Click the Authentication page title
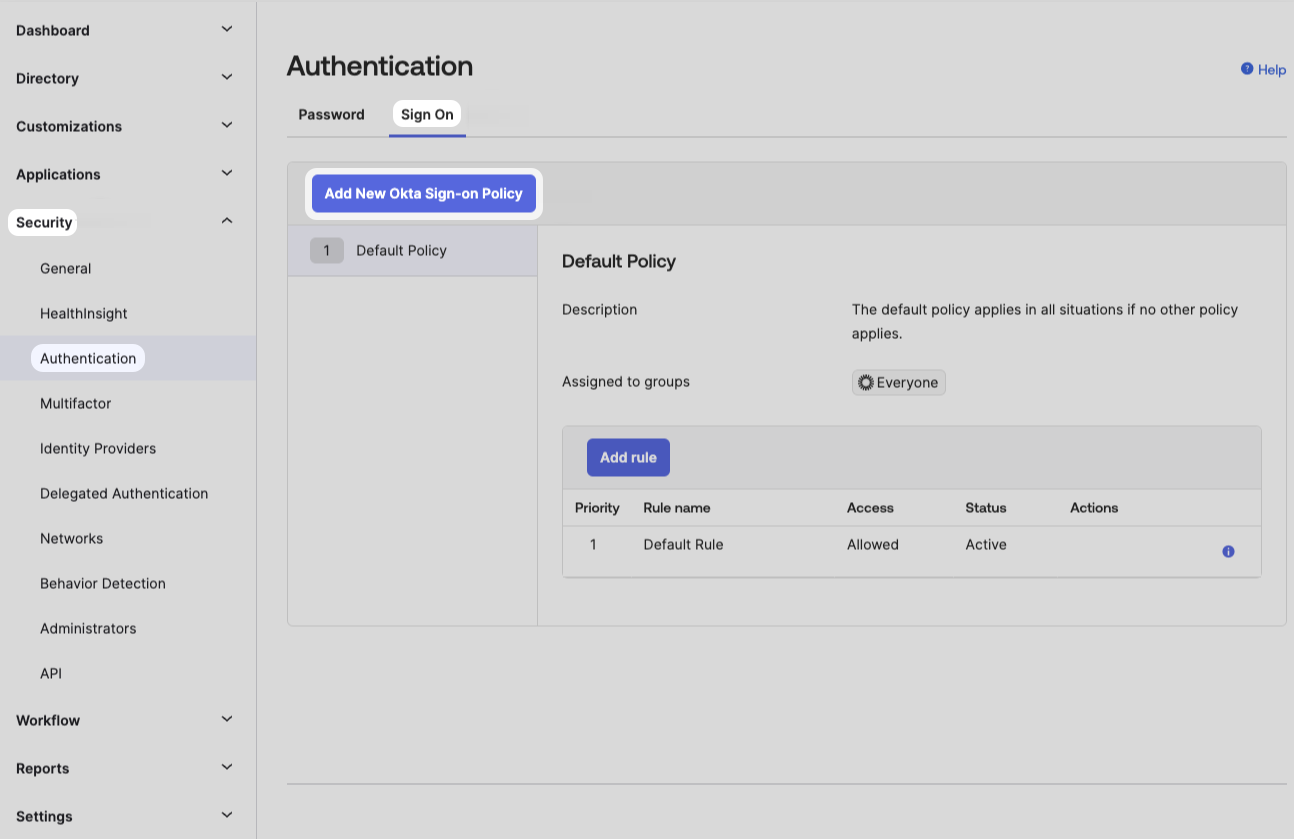Viewport: 1294px width, 839px height. coord(380,66)
